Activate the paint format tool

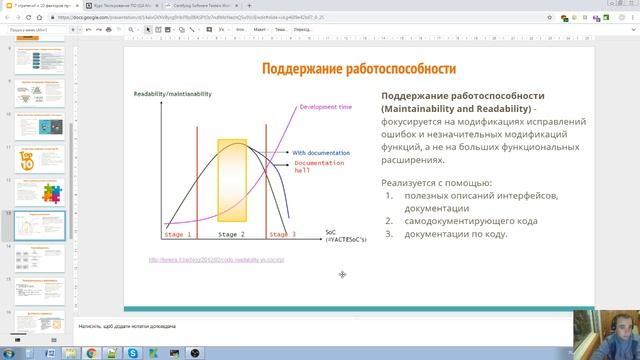click(x=119, y=30)
